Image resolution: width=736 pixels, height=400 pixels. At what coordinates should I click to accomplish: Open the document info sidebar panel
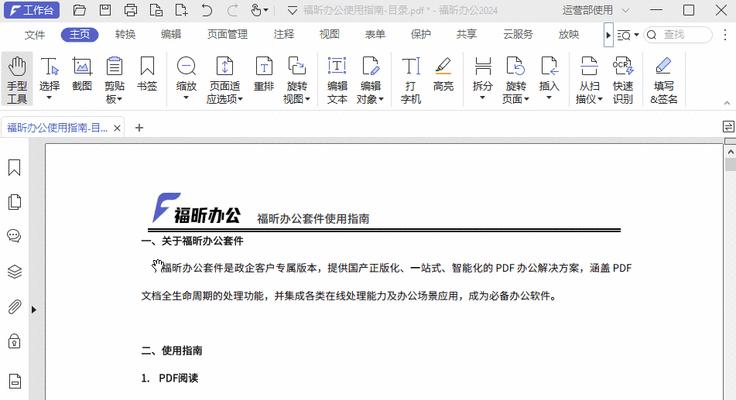(15, 381)
